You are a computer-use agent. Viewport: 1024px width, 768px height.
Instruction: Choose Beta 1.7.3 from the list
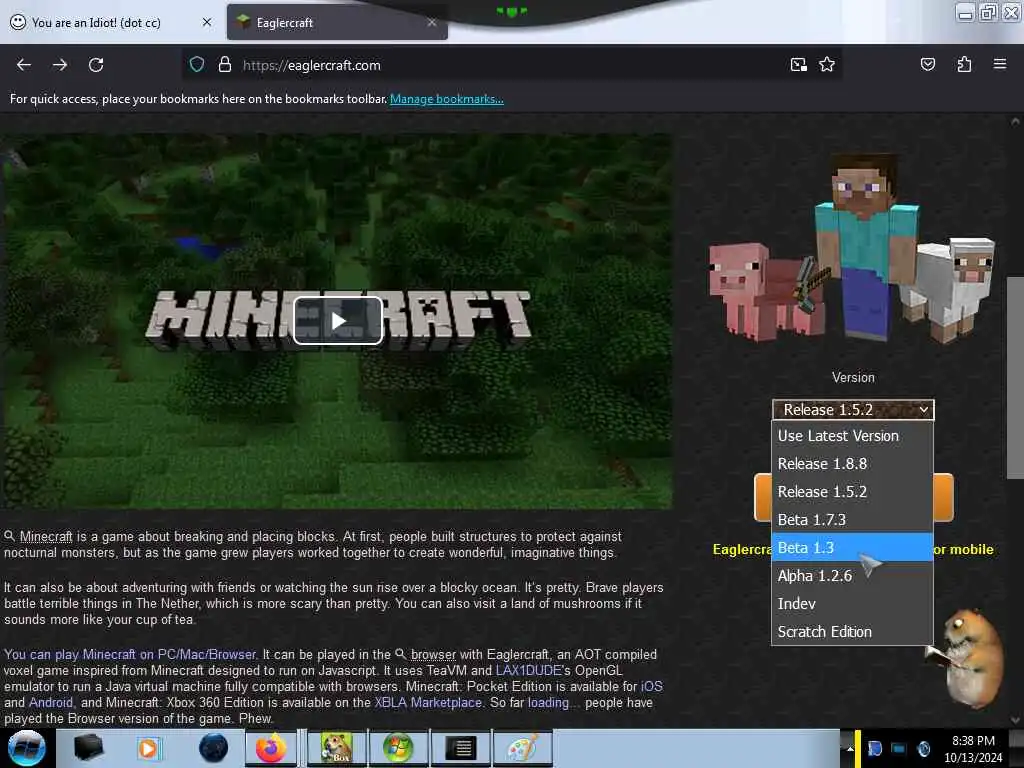(852, 520)
